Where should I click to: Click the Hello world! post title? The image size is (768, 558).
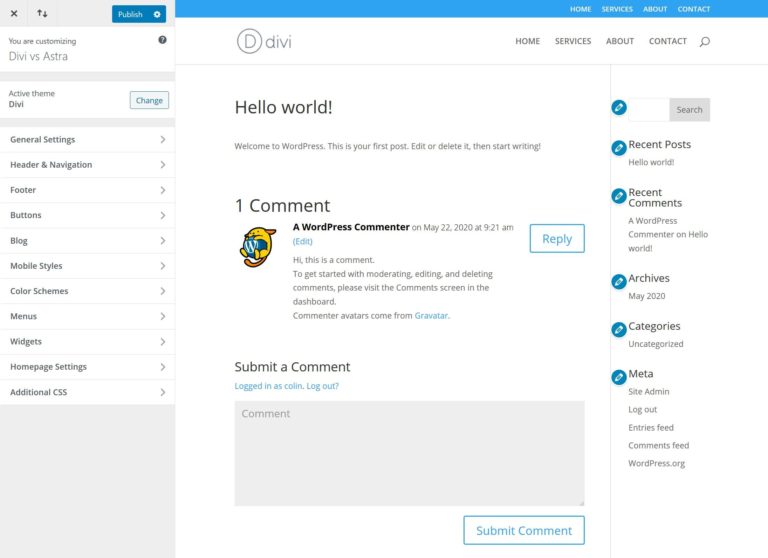click(283, 107)
